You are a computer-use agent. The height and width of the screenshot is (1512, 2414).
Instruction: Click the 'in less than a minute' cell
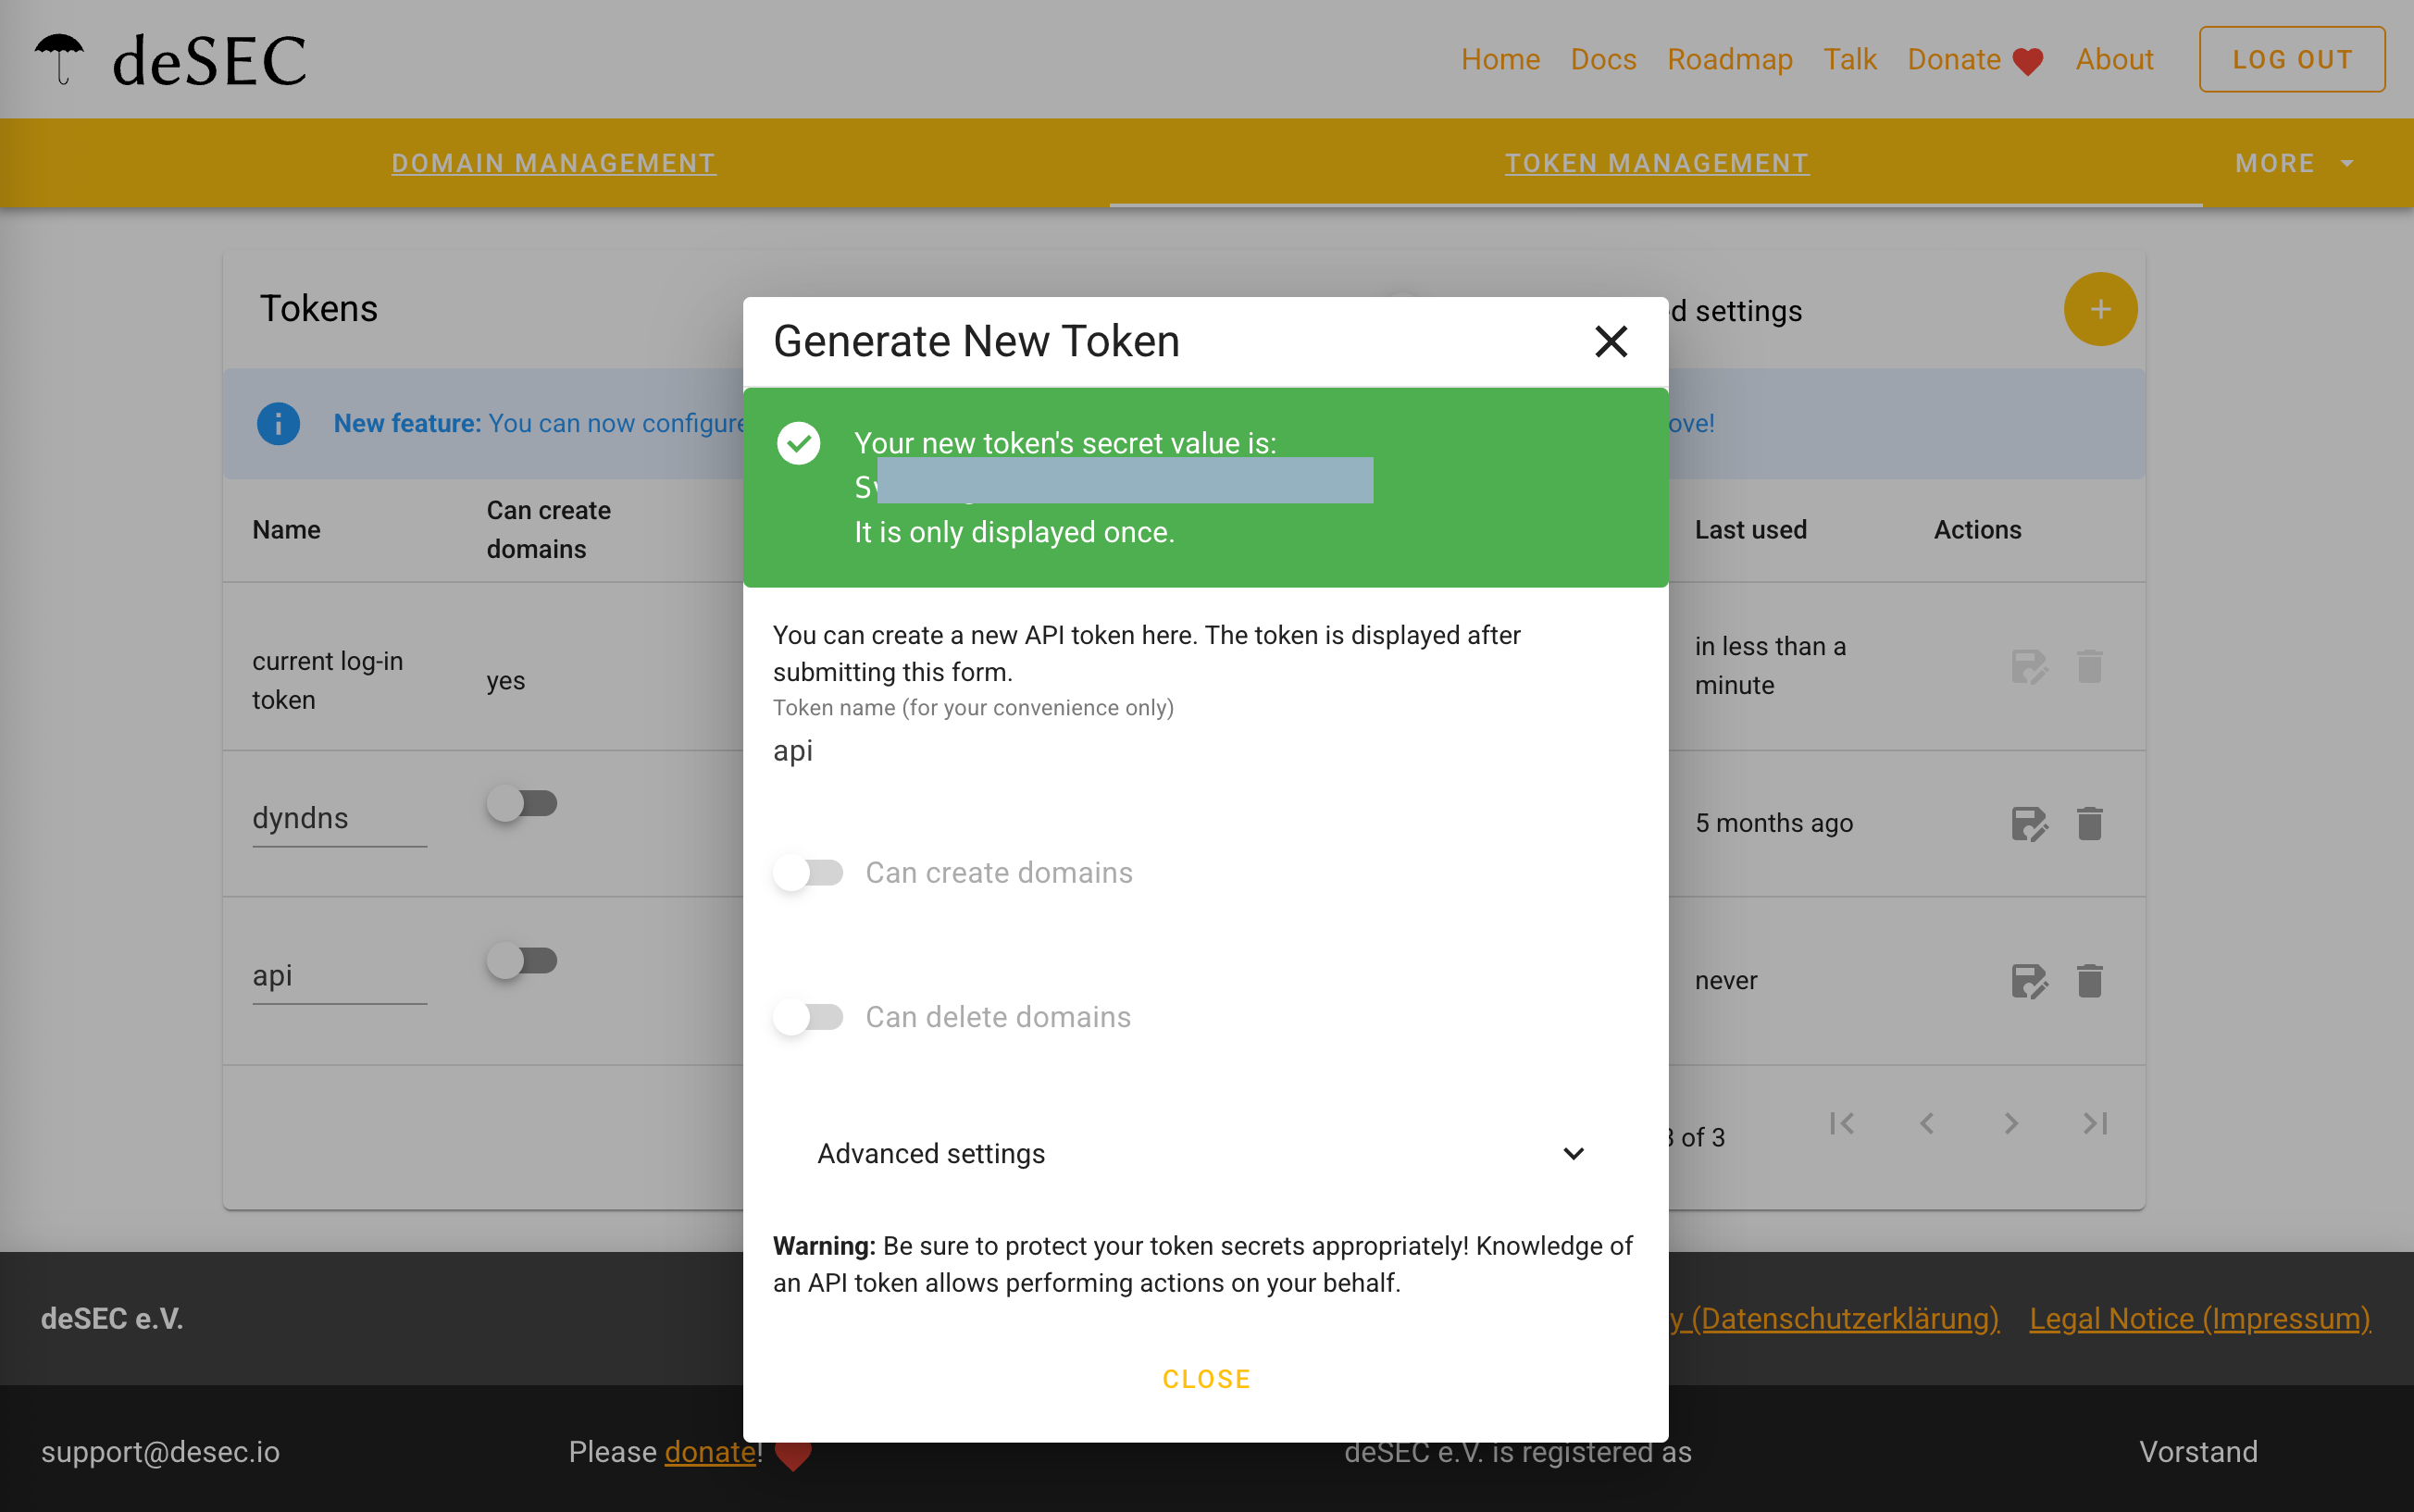click(x=1769, y=666)
